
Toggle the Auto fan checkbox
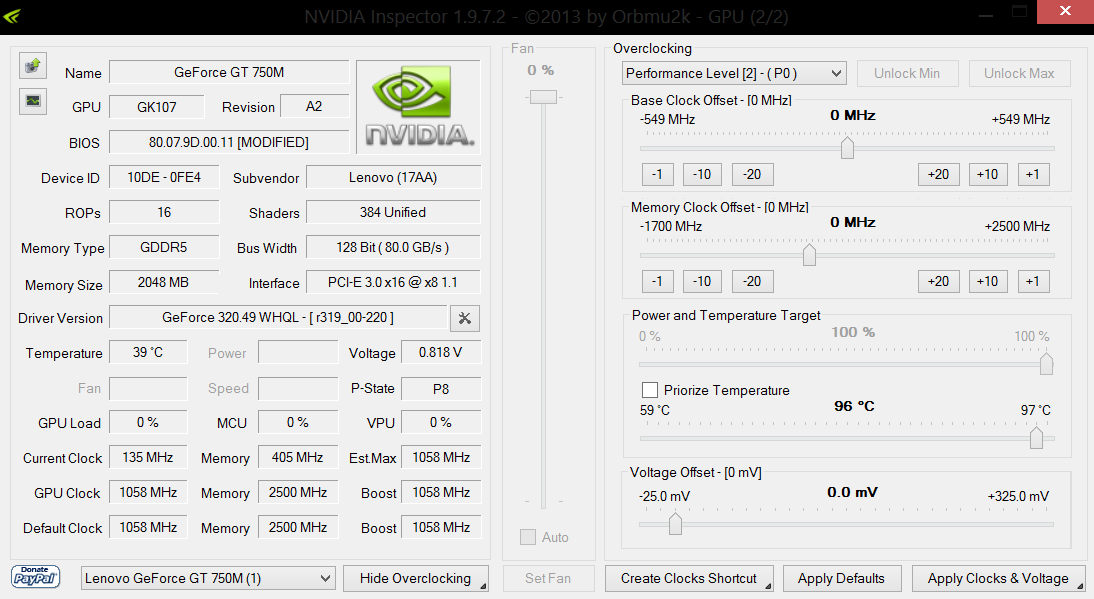pyautogui.click(x=528, y=537)
